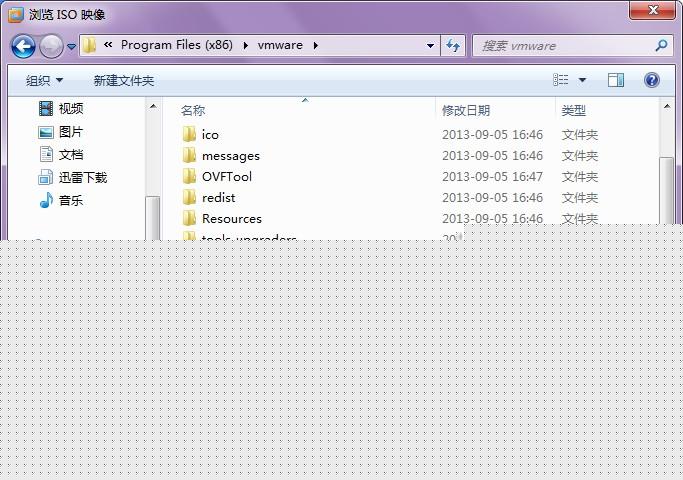Select 迅雷下载 in the navigation pane
683x480 pixels.
coord(83,178)
